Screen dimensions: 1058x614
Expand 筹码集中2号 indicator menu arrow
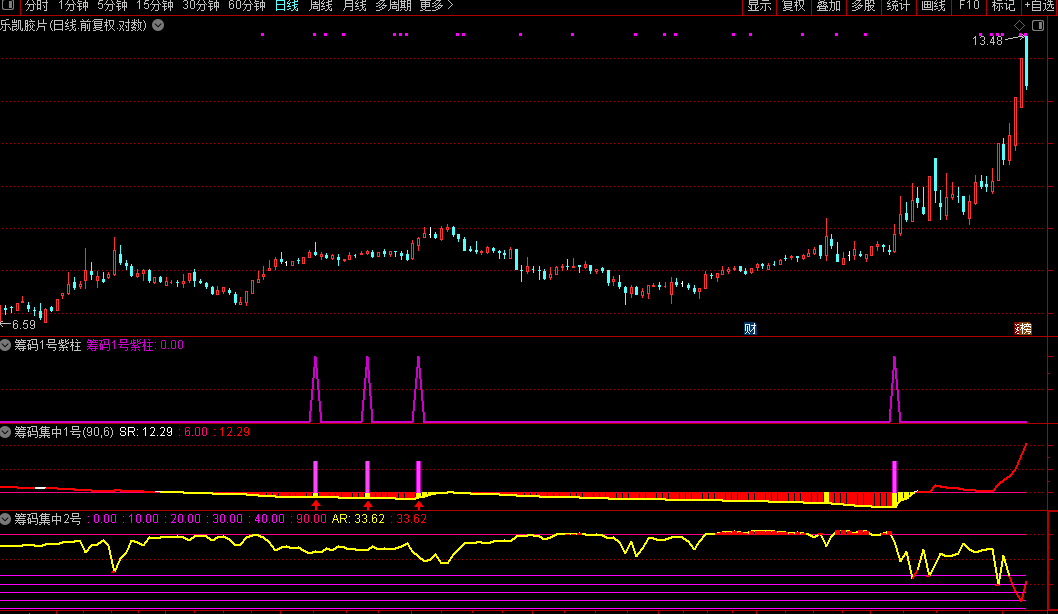(6, 519)
